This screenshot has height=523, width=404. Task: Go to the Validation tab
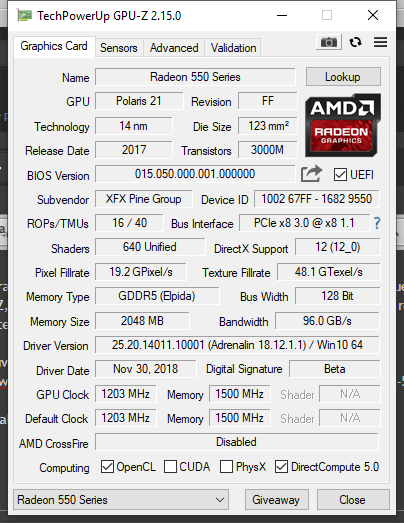(x=233, y=48)
